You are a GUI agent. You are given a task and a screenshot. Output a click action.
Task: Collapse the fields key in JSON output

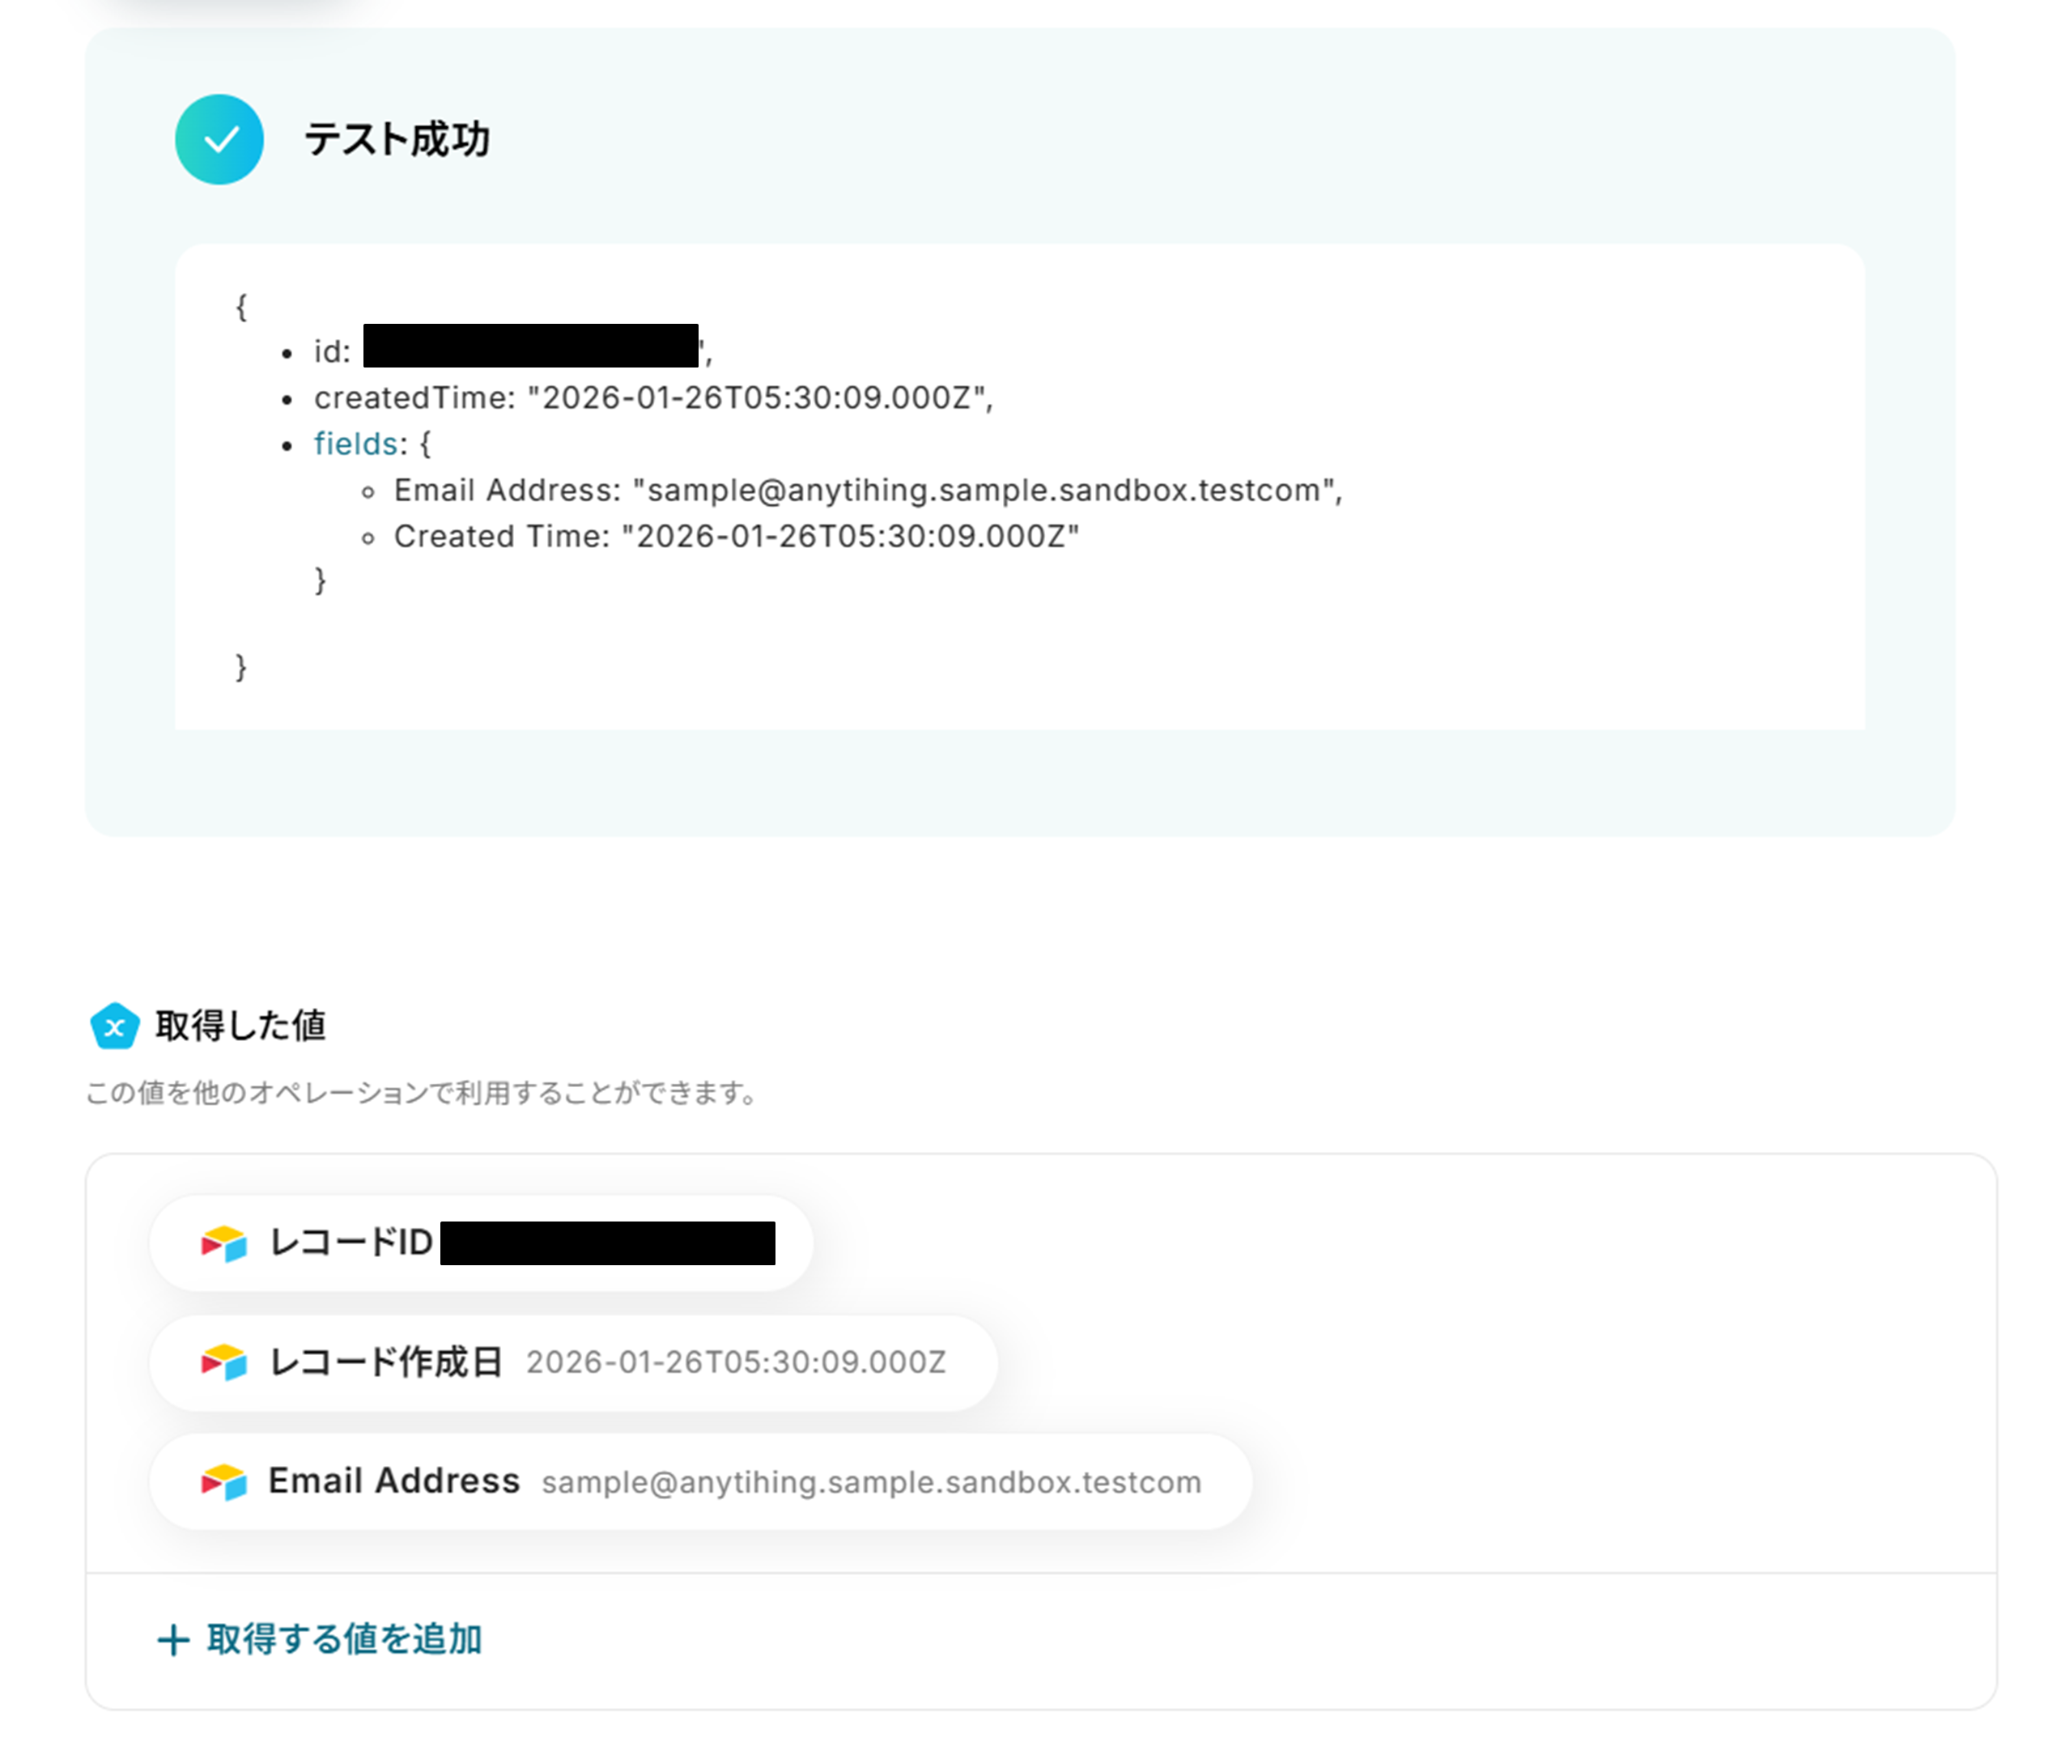coord(355,443)
